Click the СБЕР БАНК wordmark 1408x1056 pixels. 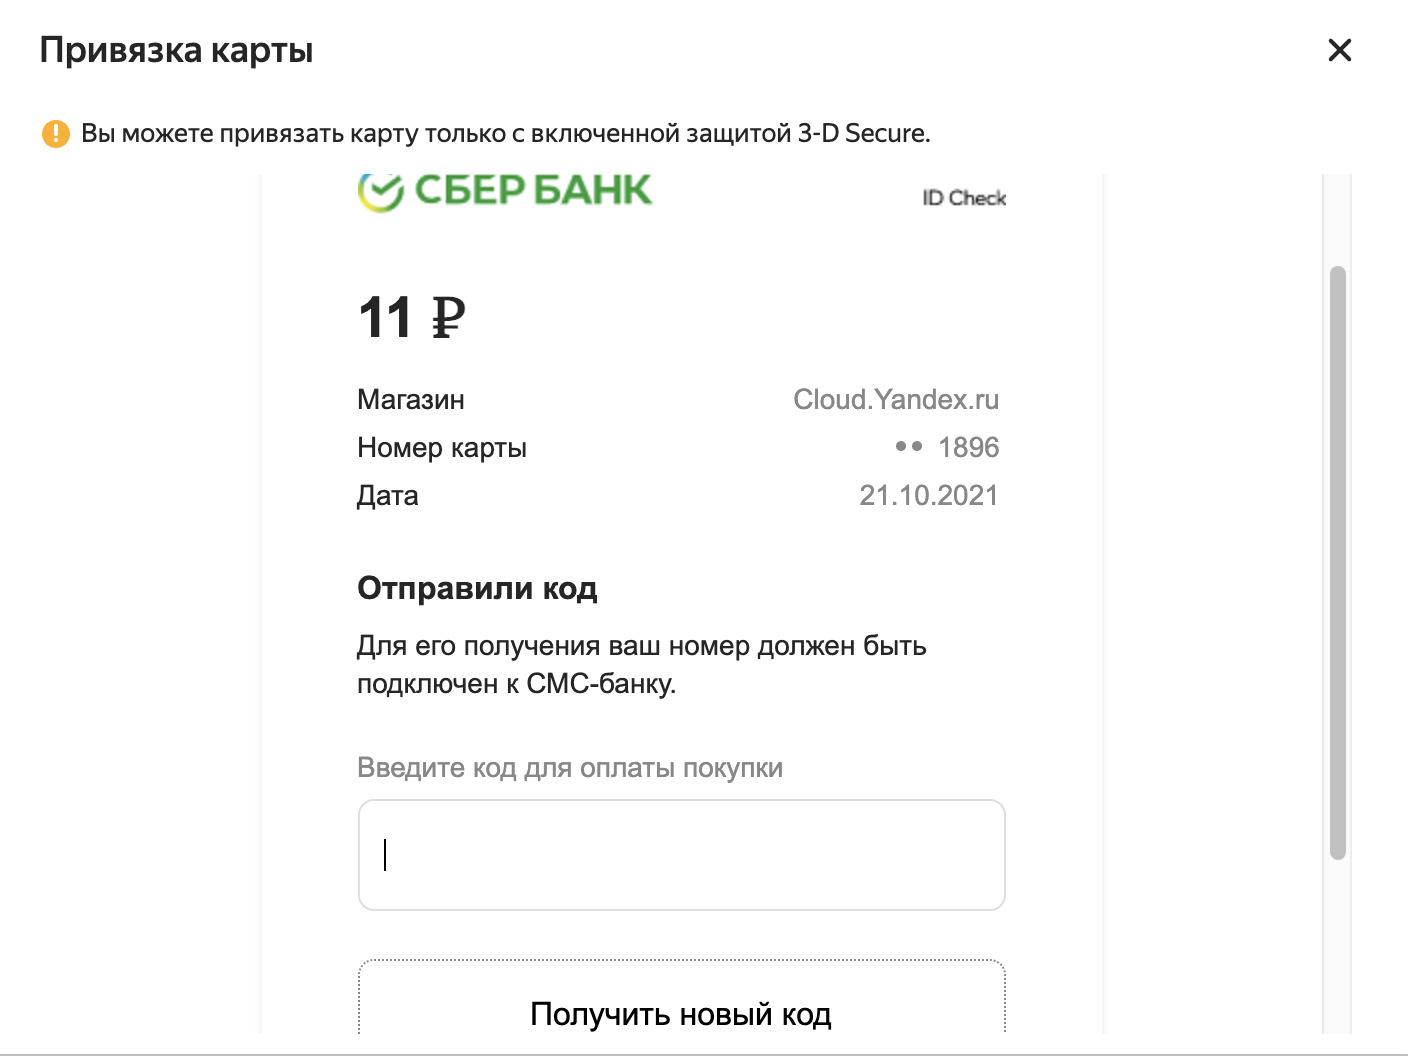tap(532, 190)
